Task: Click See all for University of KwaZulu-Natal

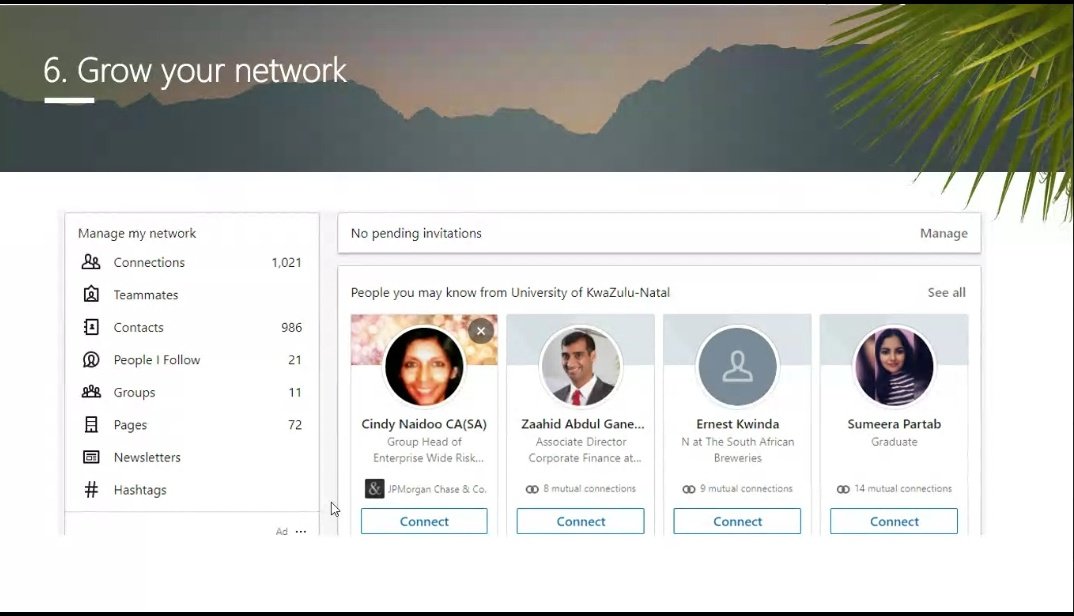Action: 947,293
